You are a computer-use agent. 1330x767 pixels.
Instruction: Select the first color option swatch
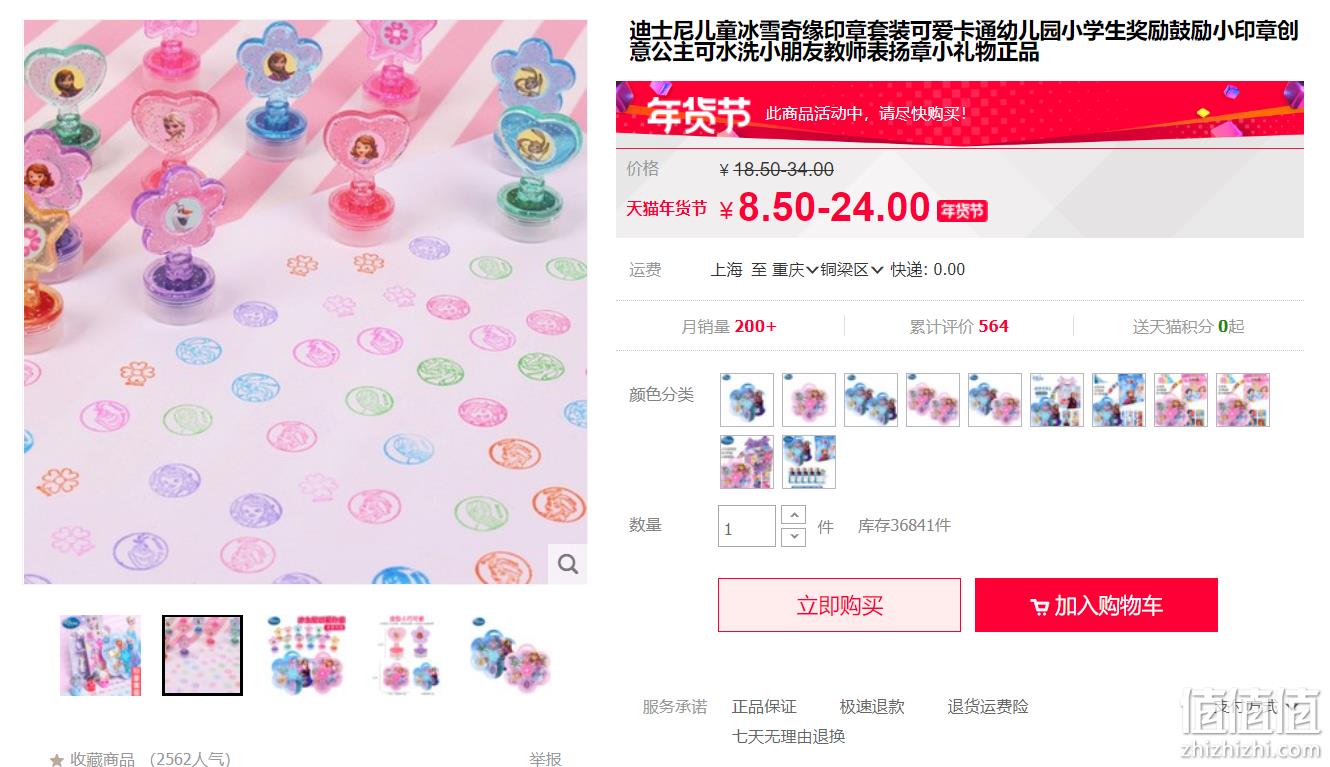[x=747, y=400]
